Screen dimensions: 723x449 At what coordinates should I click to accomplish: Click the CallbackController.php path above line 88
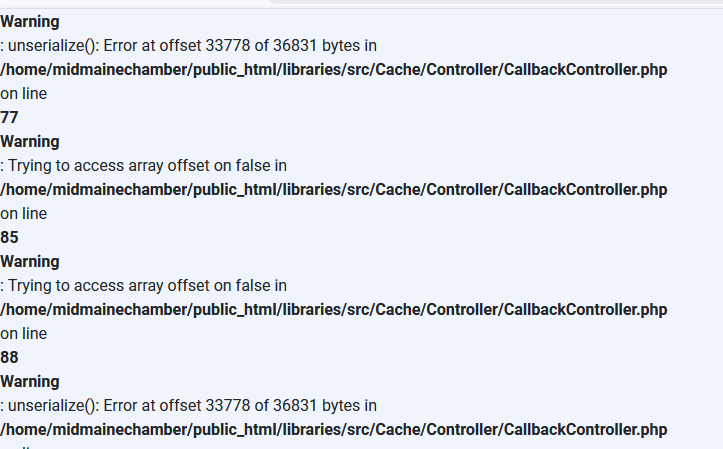333,309
